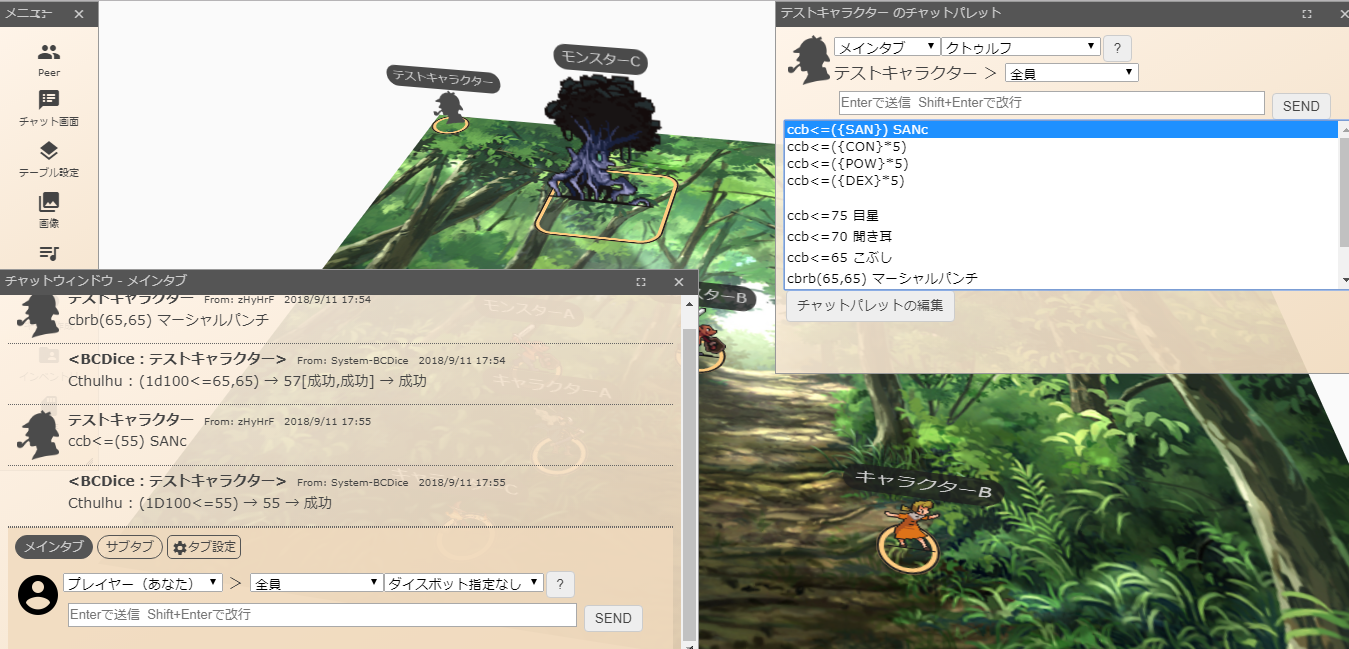Open the クトゥルフ dice bot dropdown

[x=1021, y=47]
